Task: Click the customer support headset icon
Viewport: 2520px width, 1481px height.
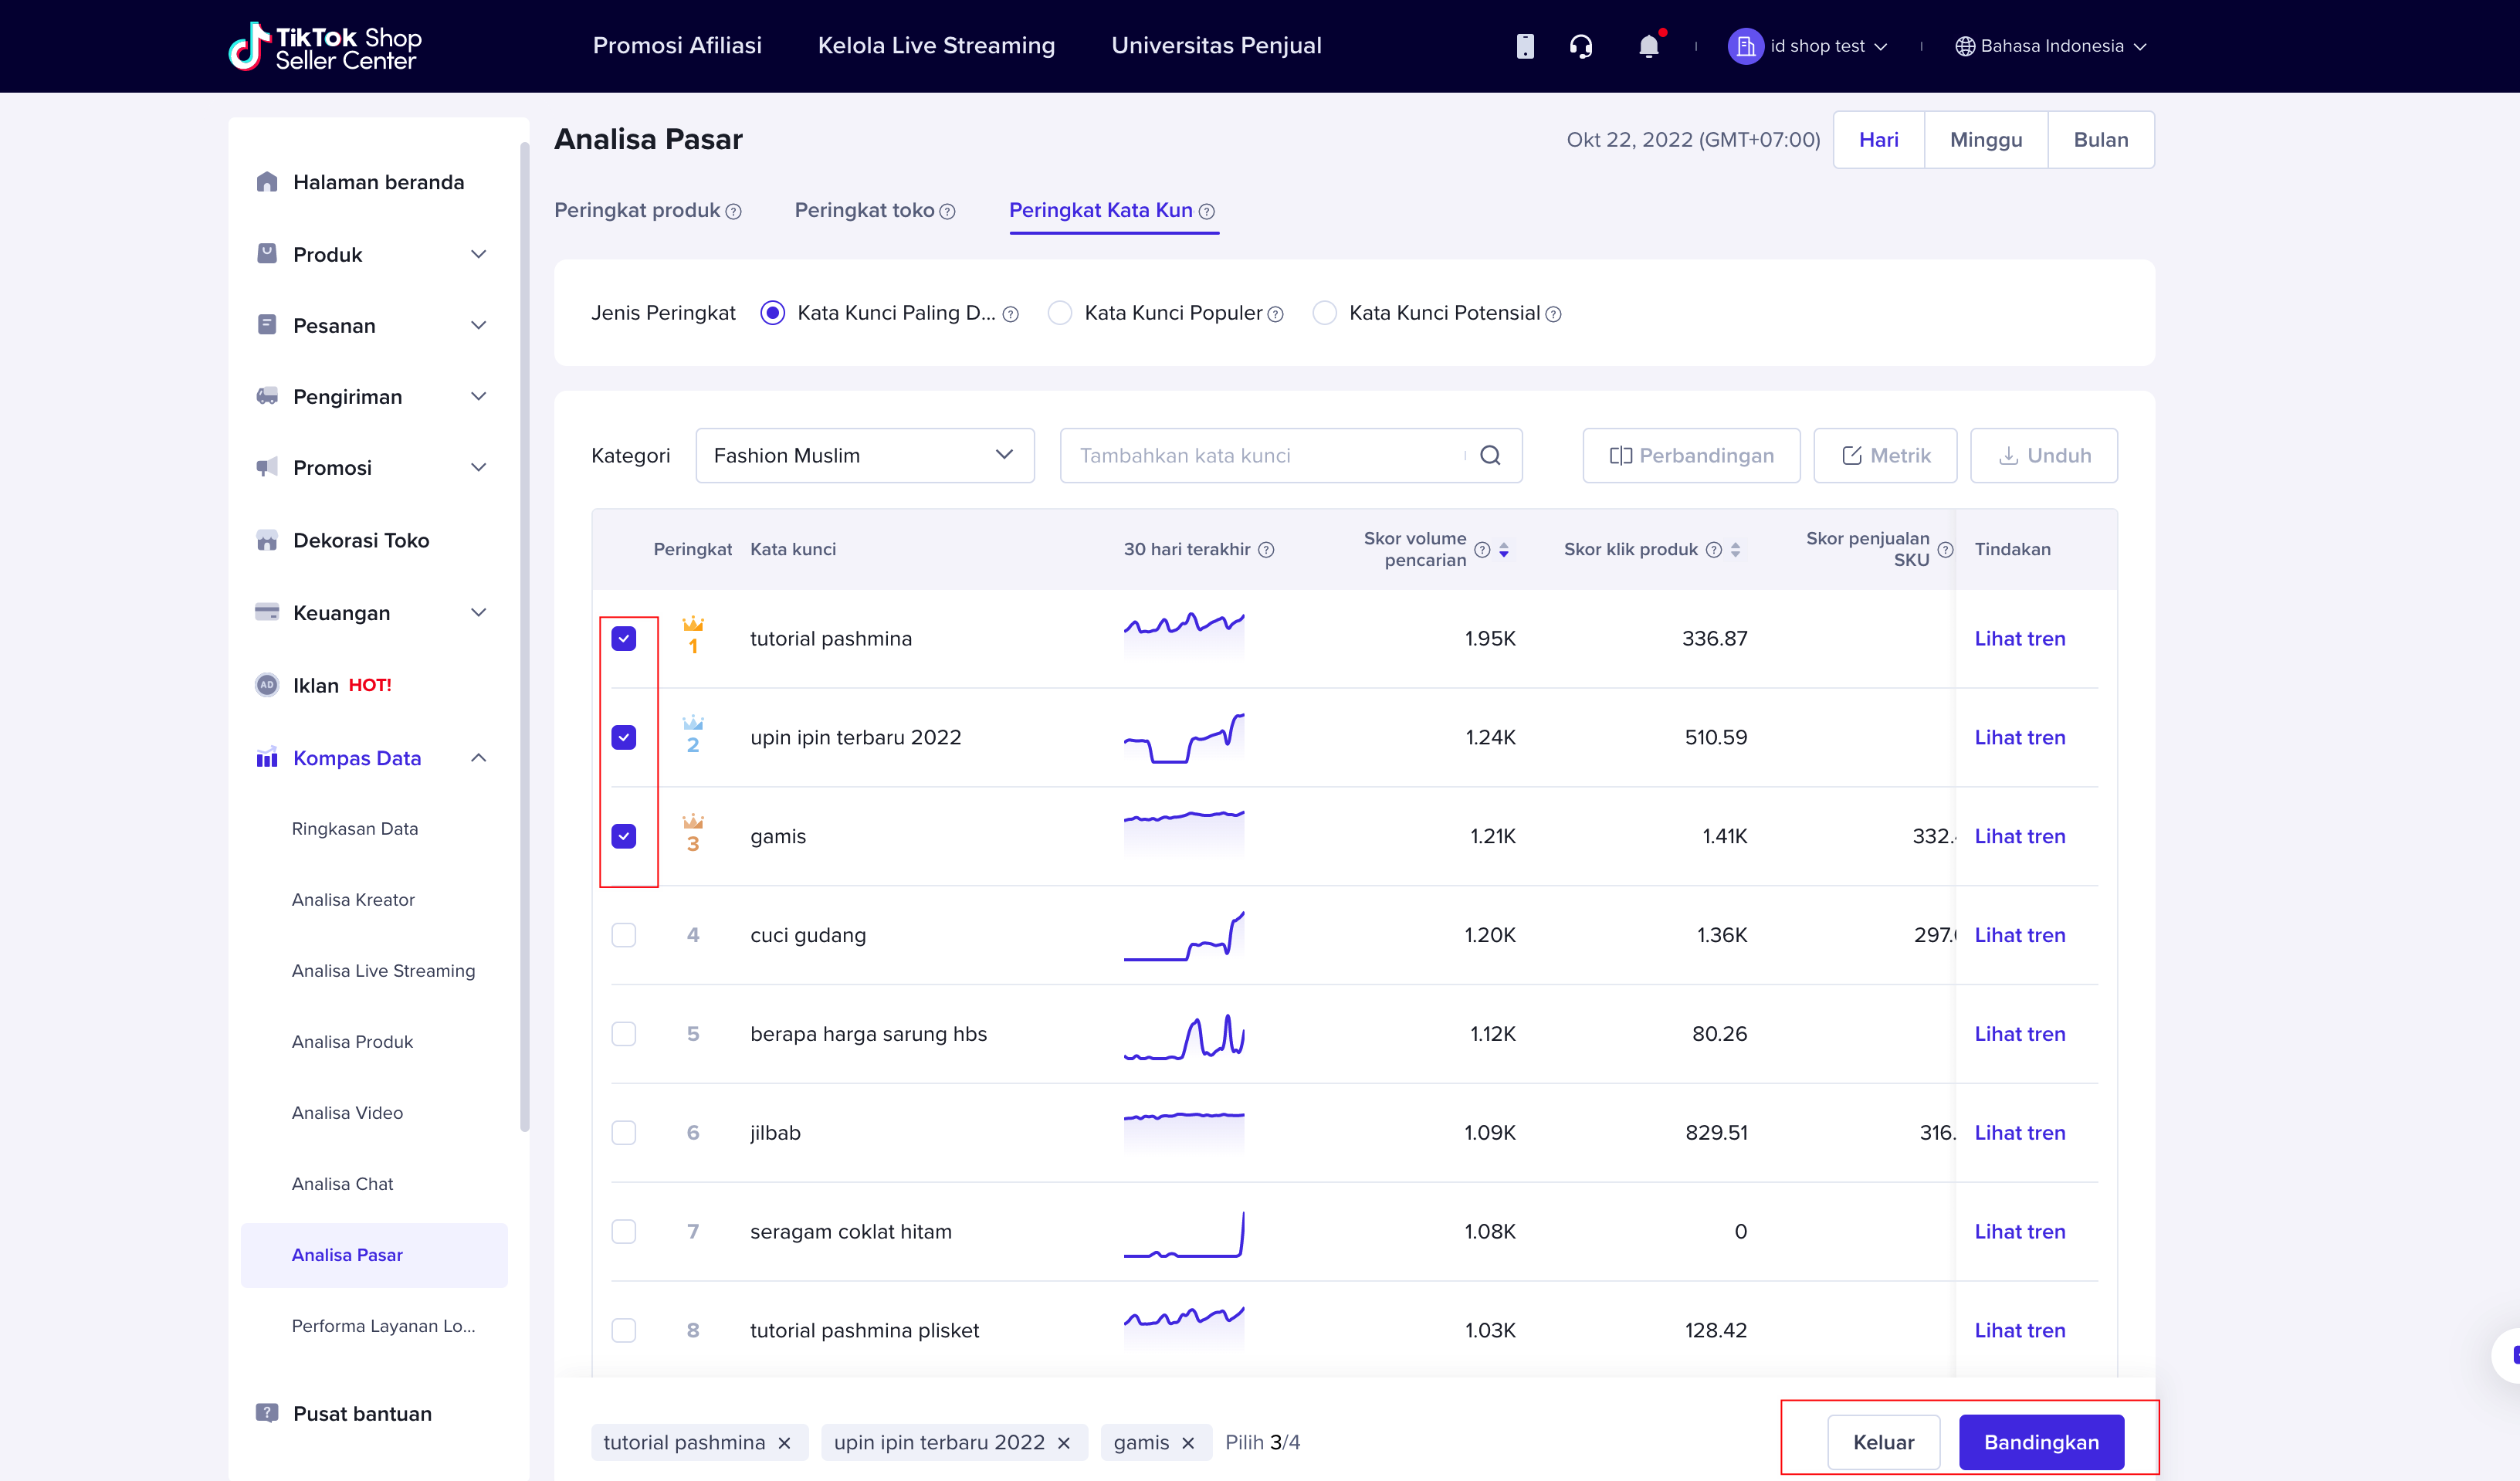Action: click(x=1581, y=46)
